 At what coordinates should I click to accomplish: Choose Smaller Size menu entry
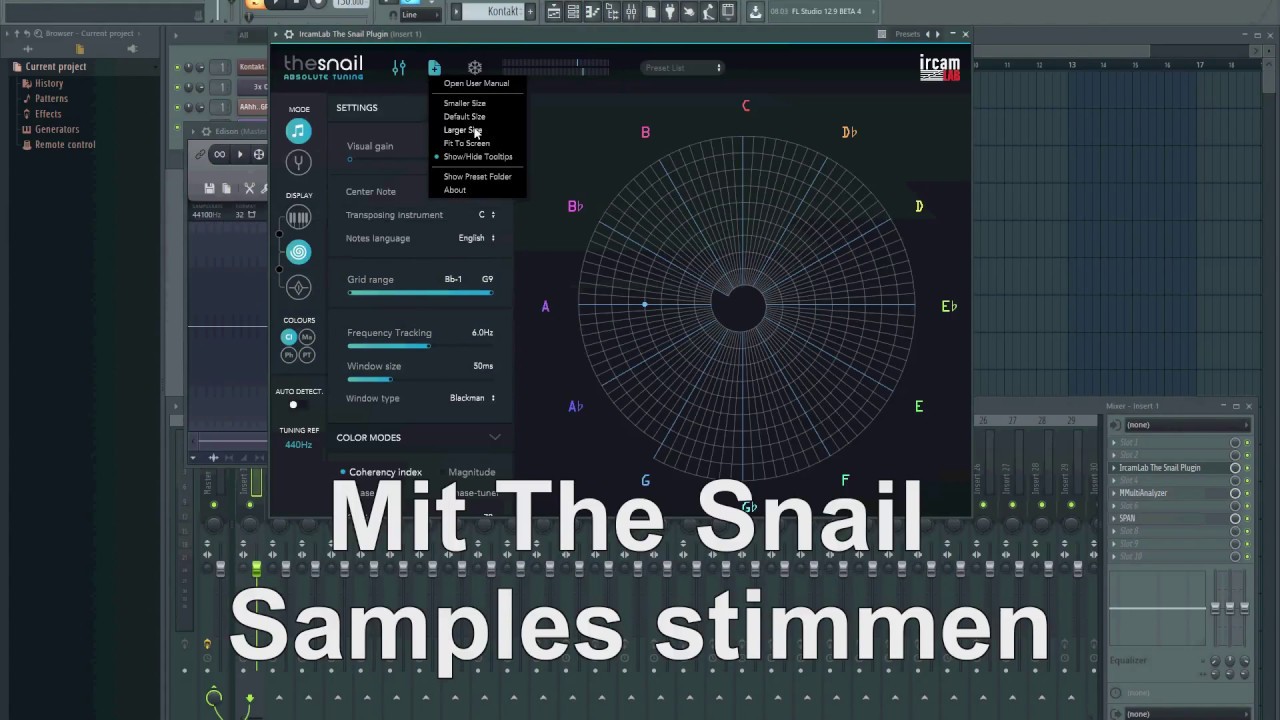[x=465, y=103]
